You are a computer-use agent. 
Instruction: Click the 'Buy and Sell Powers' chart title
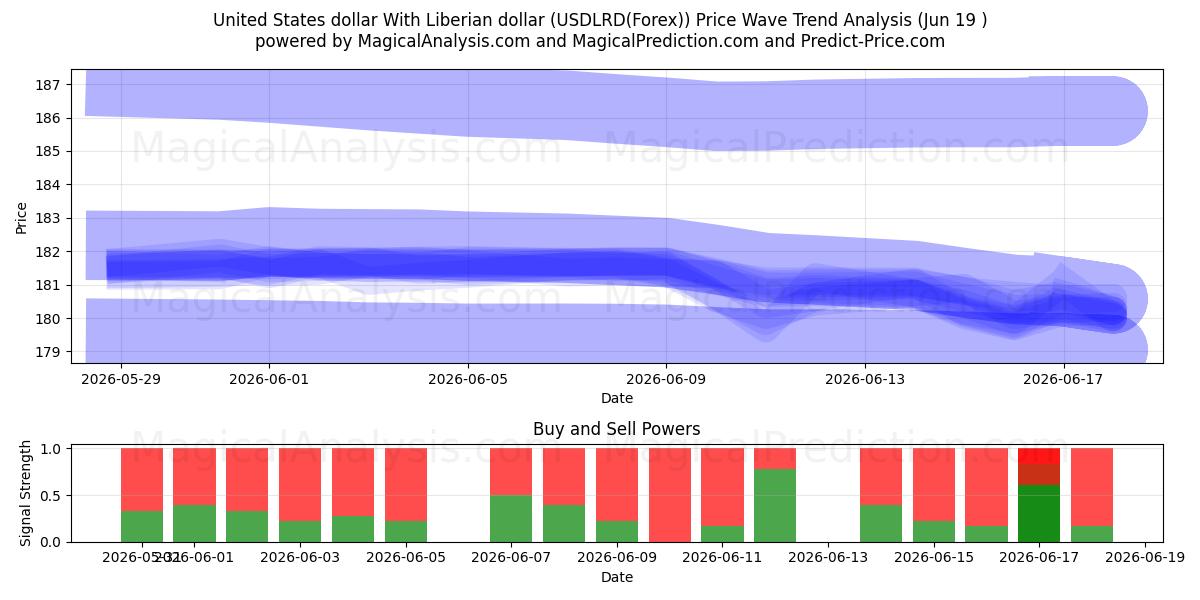click(617, 429)
